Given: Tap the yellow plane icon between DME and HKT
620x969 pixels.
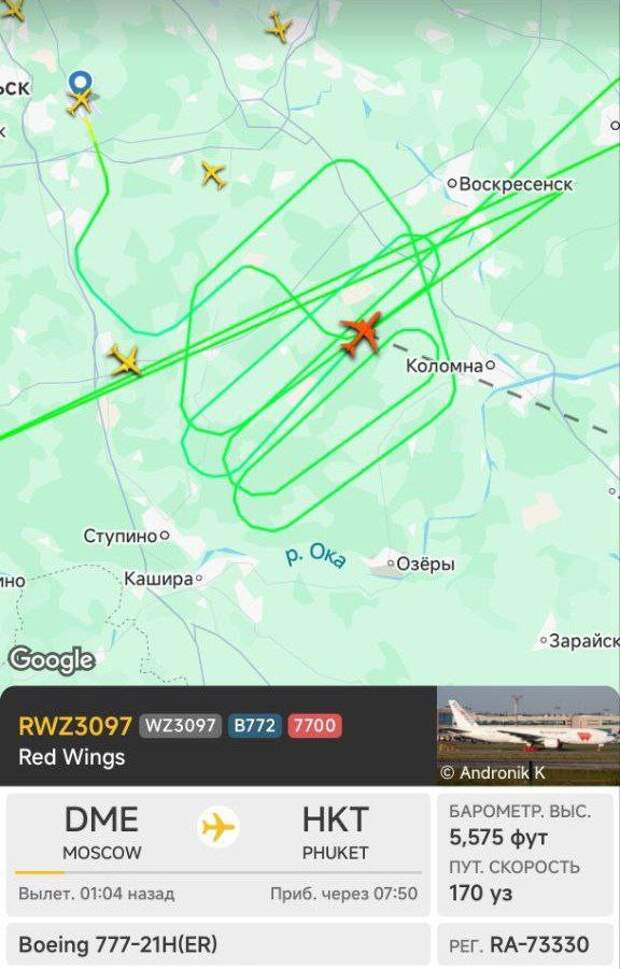Looking at the screenshot, I should click(x=218, y=827).
